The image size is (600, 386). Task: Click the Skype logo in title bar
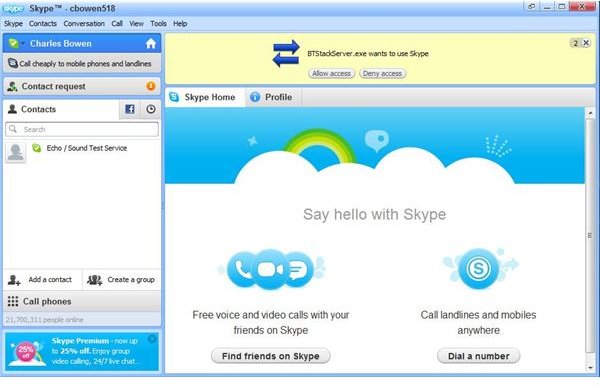[13, 8]
